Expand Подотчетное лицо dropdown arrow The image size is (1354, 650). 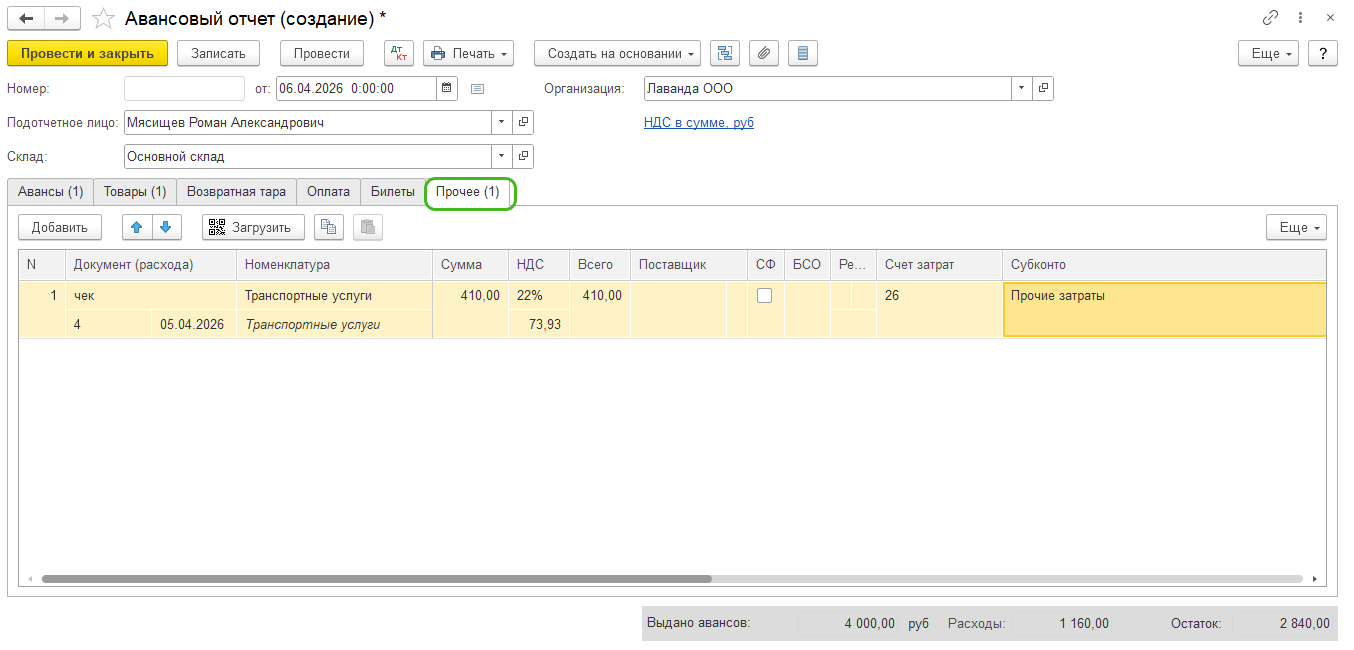[502, 122]
